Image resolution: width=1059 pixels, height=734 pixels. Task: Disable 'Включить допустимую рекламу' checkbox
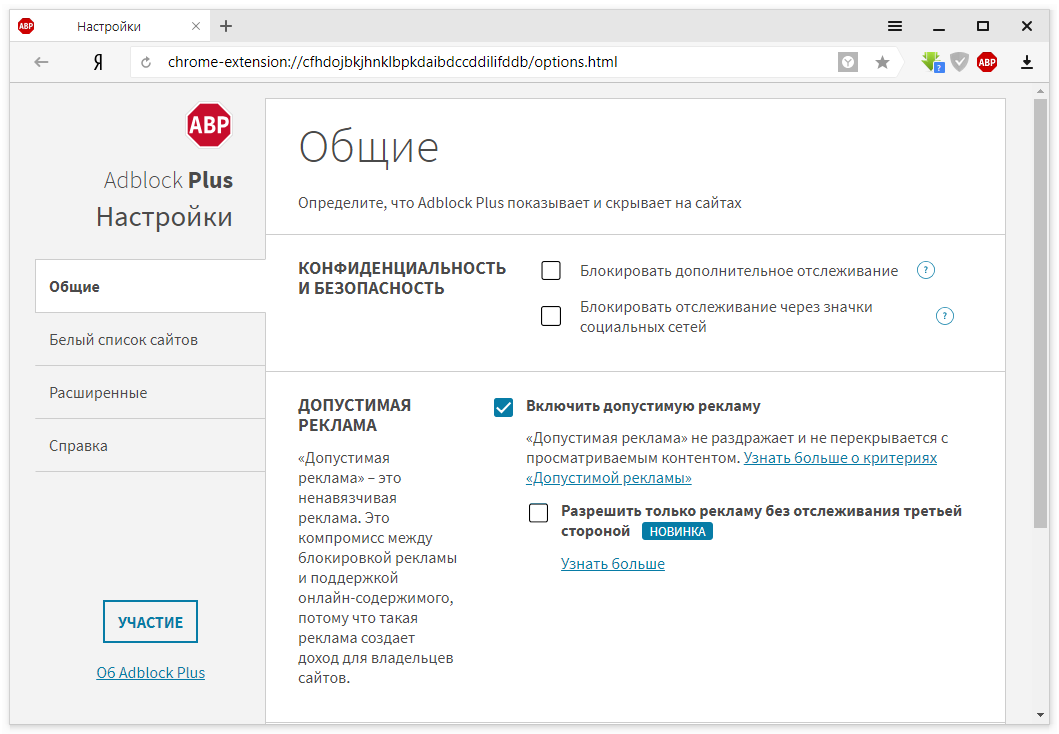coord(503,406)
